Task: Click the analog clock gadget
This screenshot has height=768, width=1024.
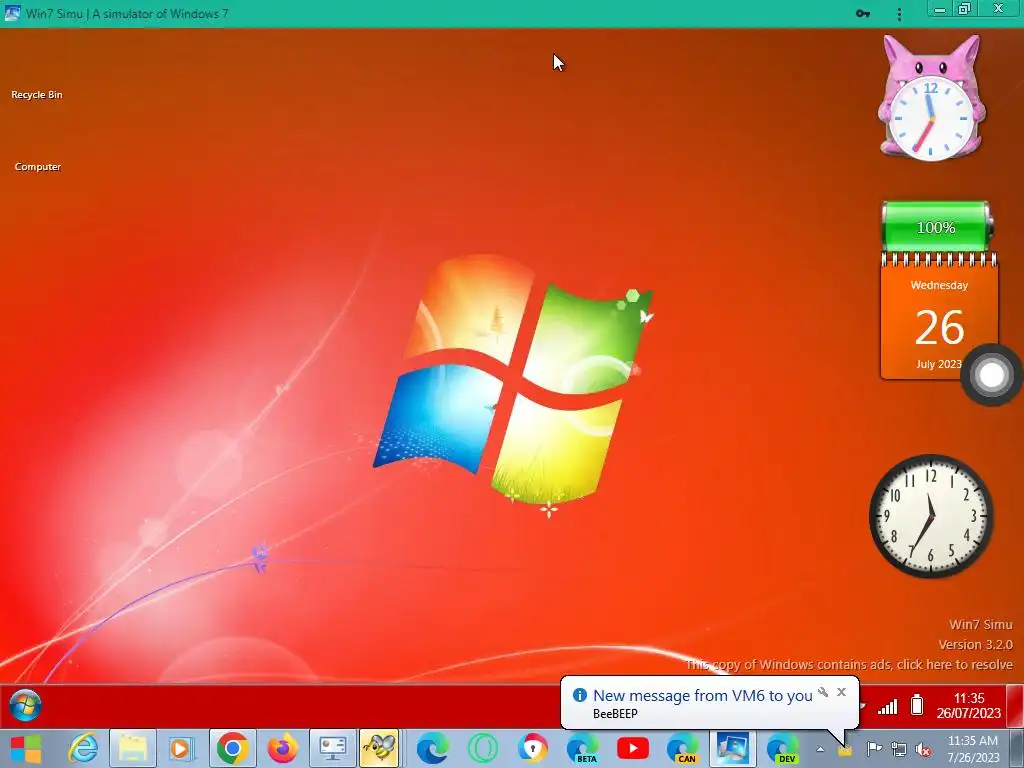Action: pos(931,516)
